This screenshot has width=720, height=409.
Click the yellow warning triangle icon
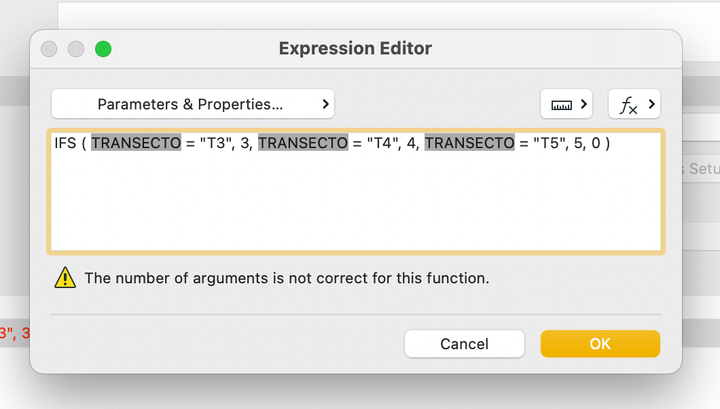point(65,278)
